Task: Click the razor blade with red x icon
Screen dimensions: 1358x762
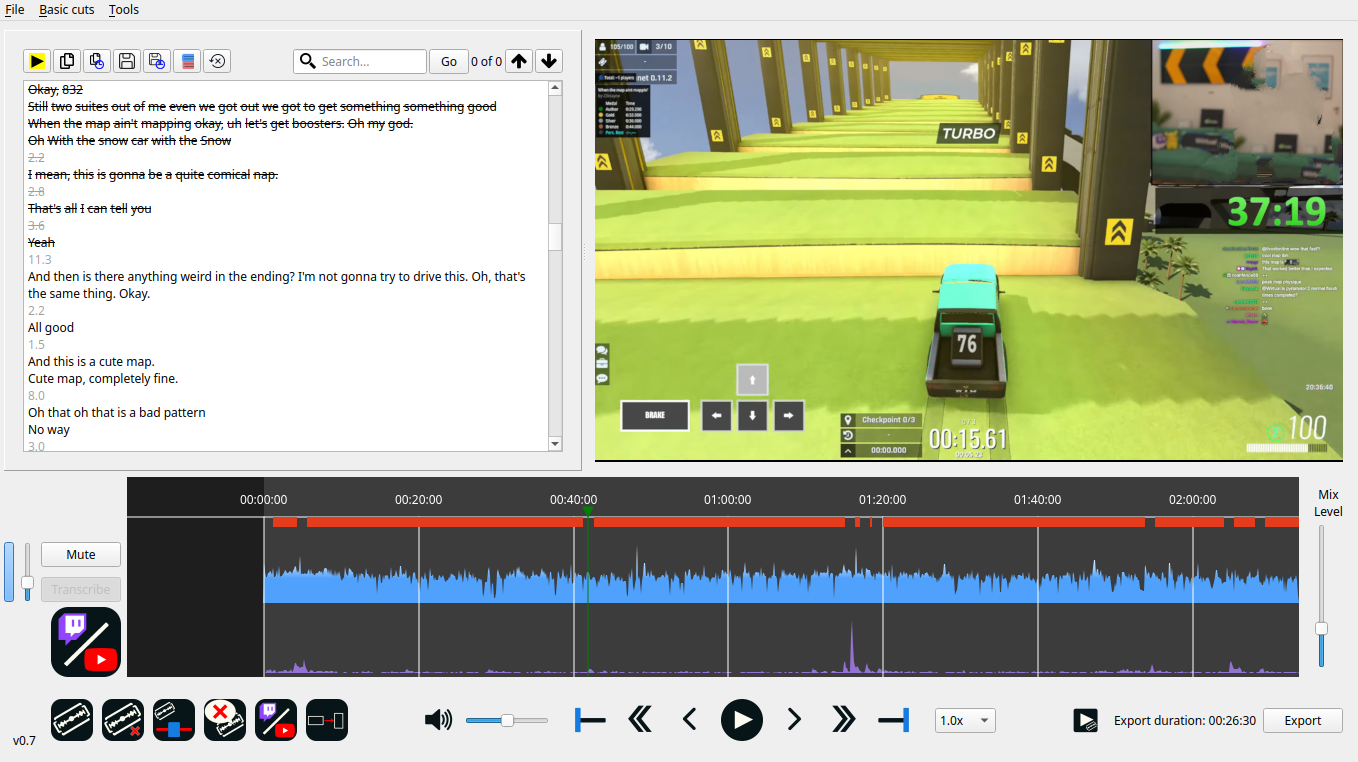Action: tap(123, 720)
